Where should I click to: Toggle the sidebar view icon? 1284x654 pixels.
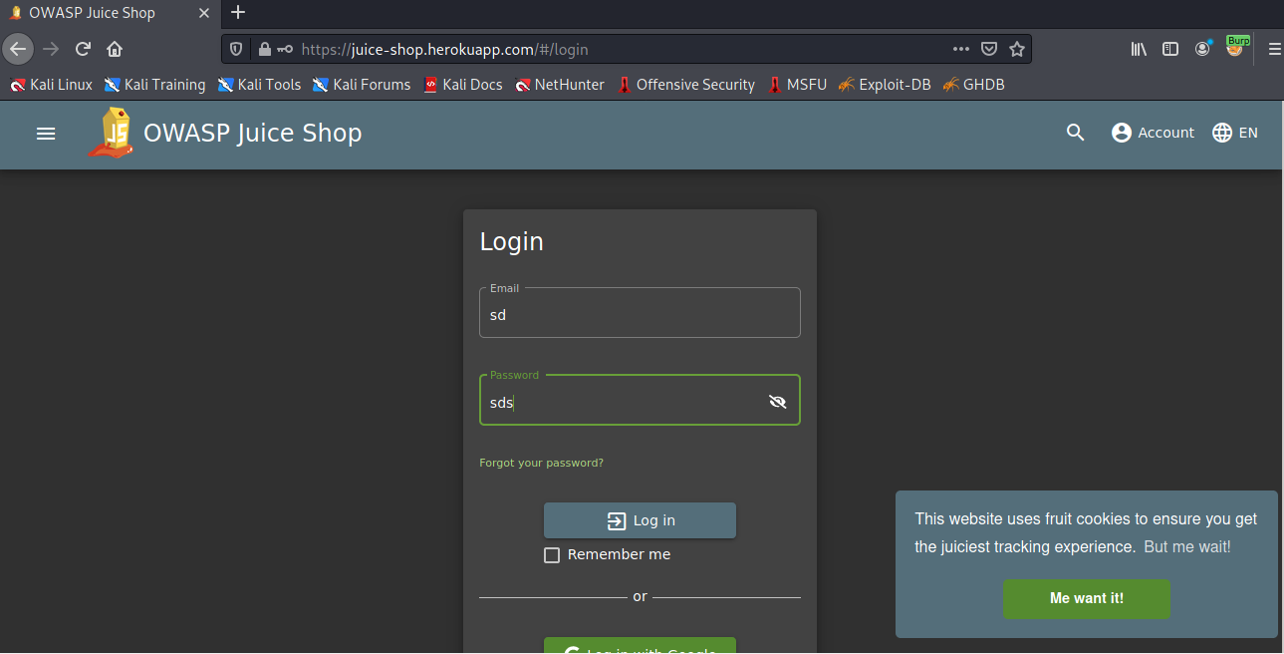point(1170,49)
